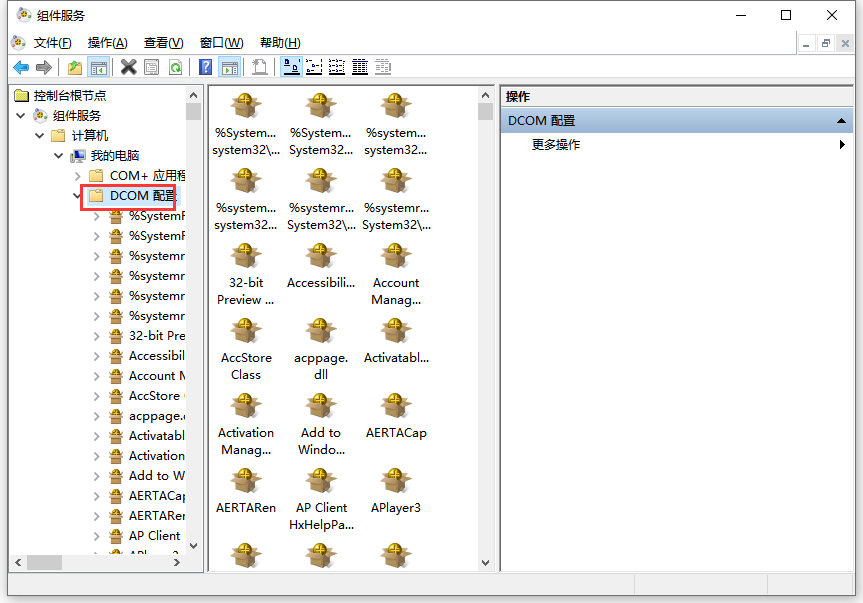Select the acppage.dll component icon
This screenshot has width=863, height=603.
point(320,333)
